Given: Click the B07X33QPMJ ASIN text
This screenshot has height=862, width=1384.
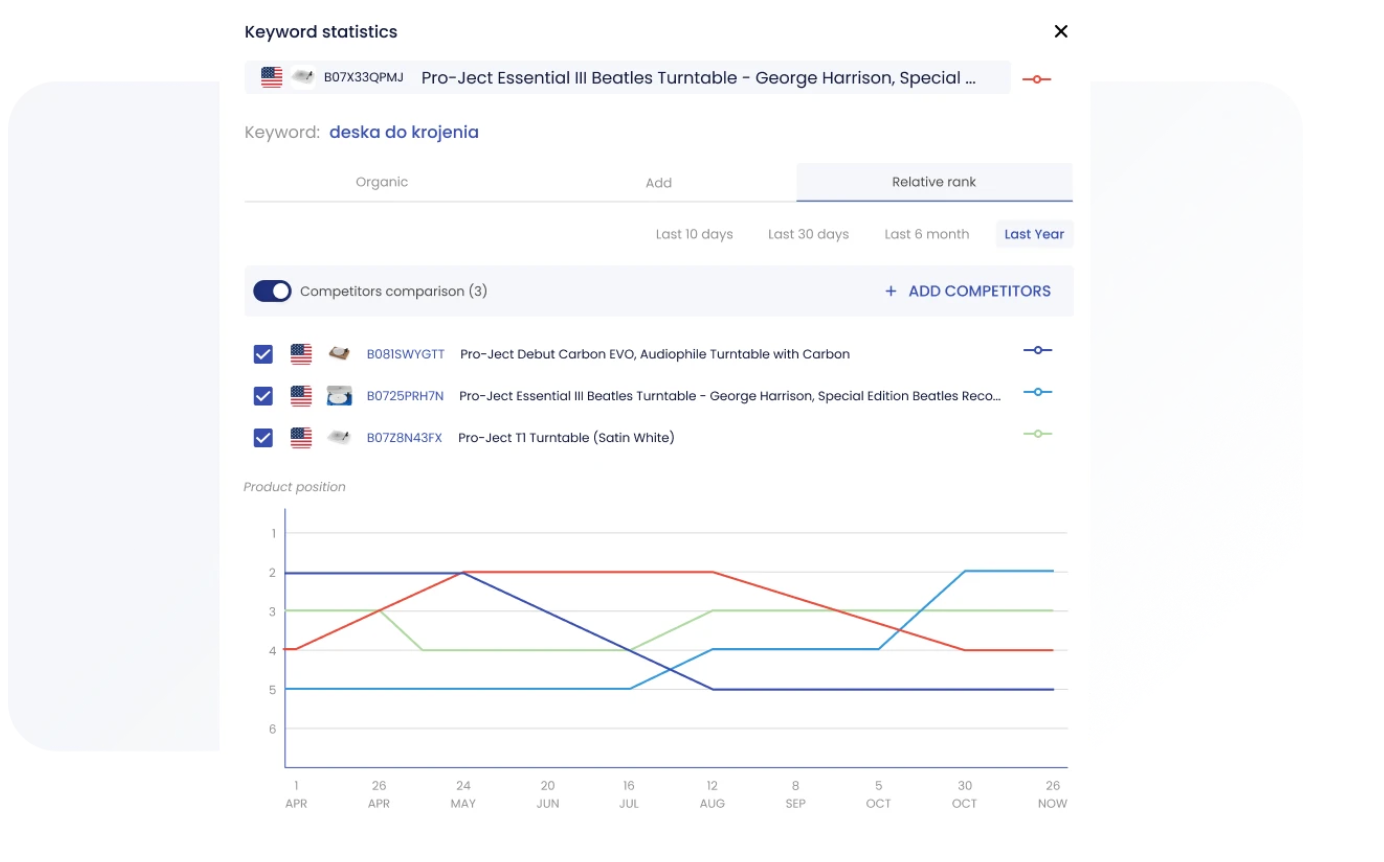Looking at the screenshot, I should 364,77.
